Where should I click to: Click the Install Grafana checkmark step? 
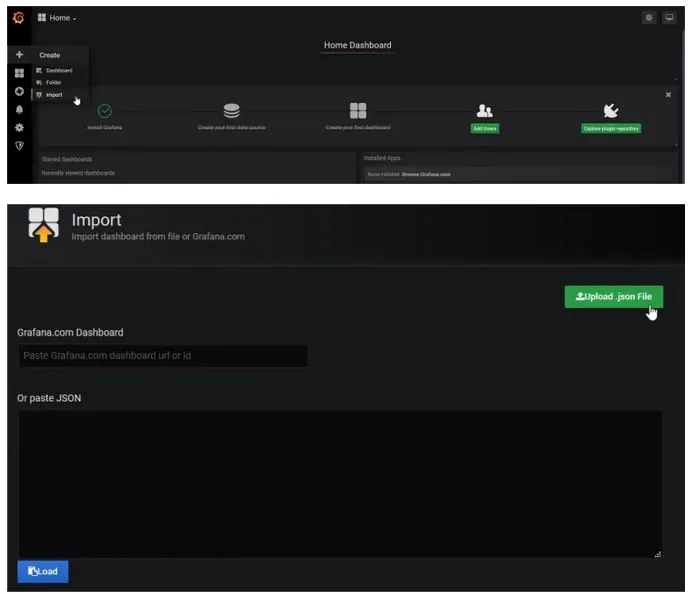click(x=105, y=111)
